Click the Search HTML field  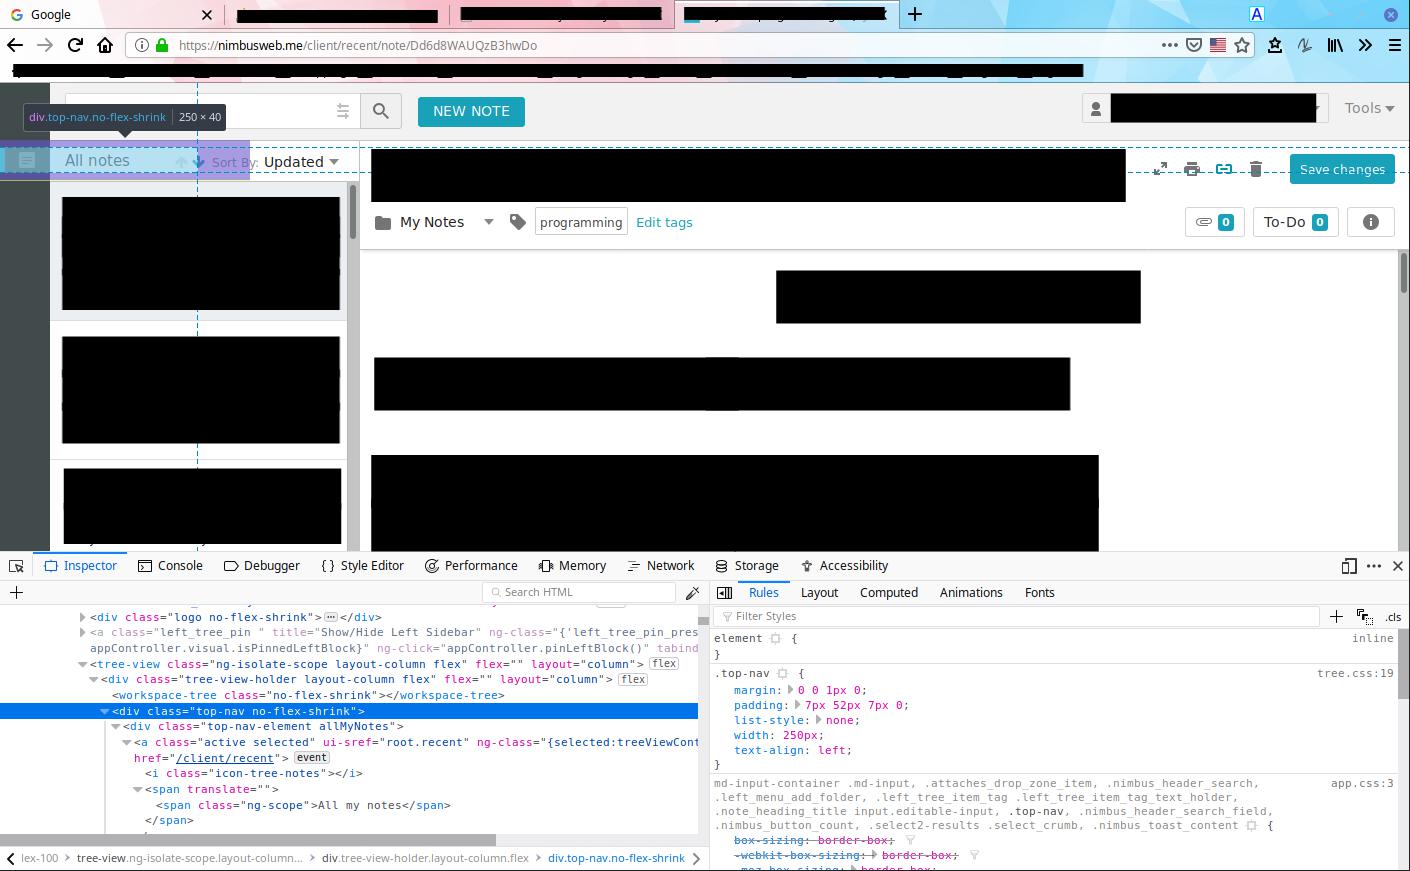(579, 593)
